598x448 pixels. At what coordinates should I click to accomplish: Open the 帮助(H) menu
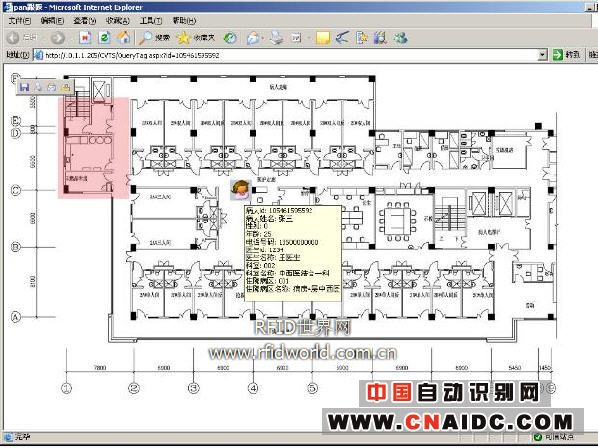(184, 21)
